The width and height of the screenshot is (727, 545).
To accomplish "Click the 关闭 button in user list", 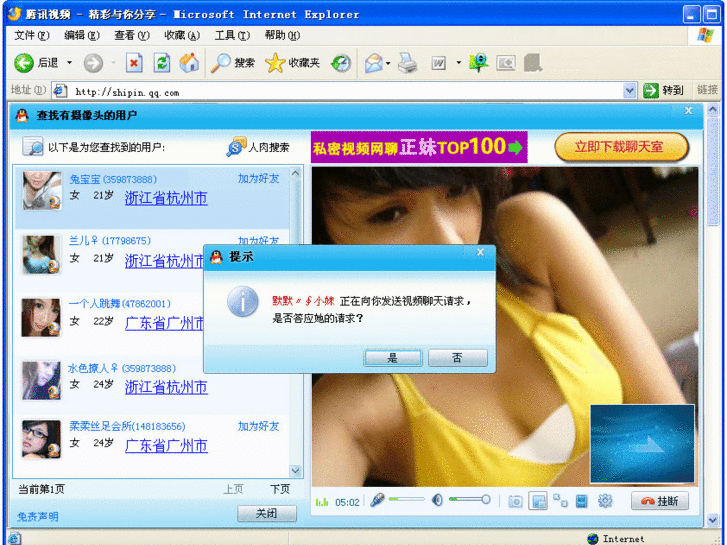I will click(267, 513).
